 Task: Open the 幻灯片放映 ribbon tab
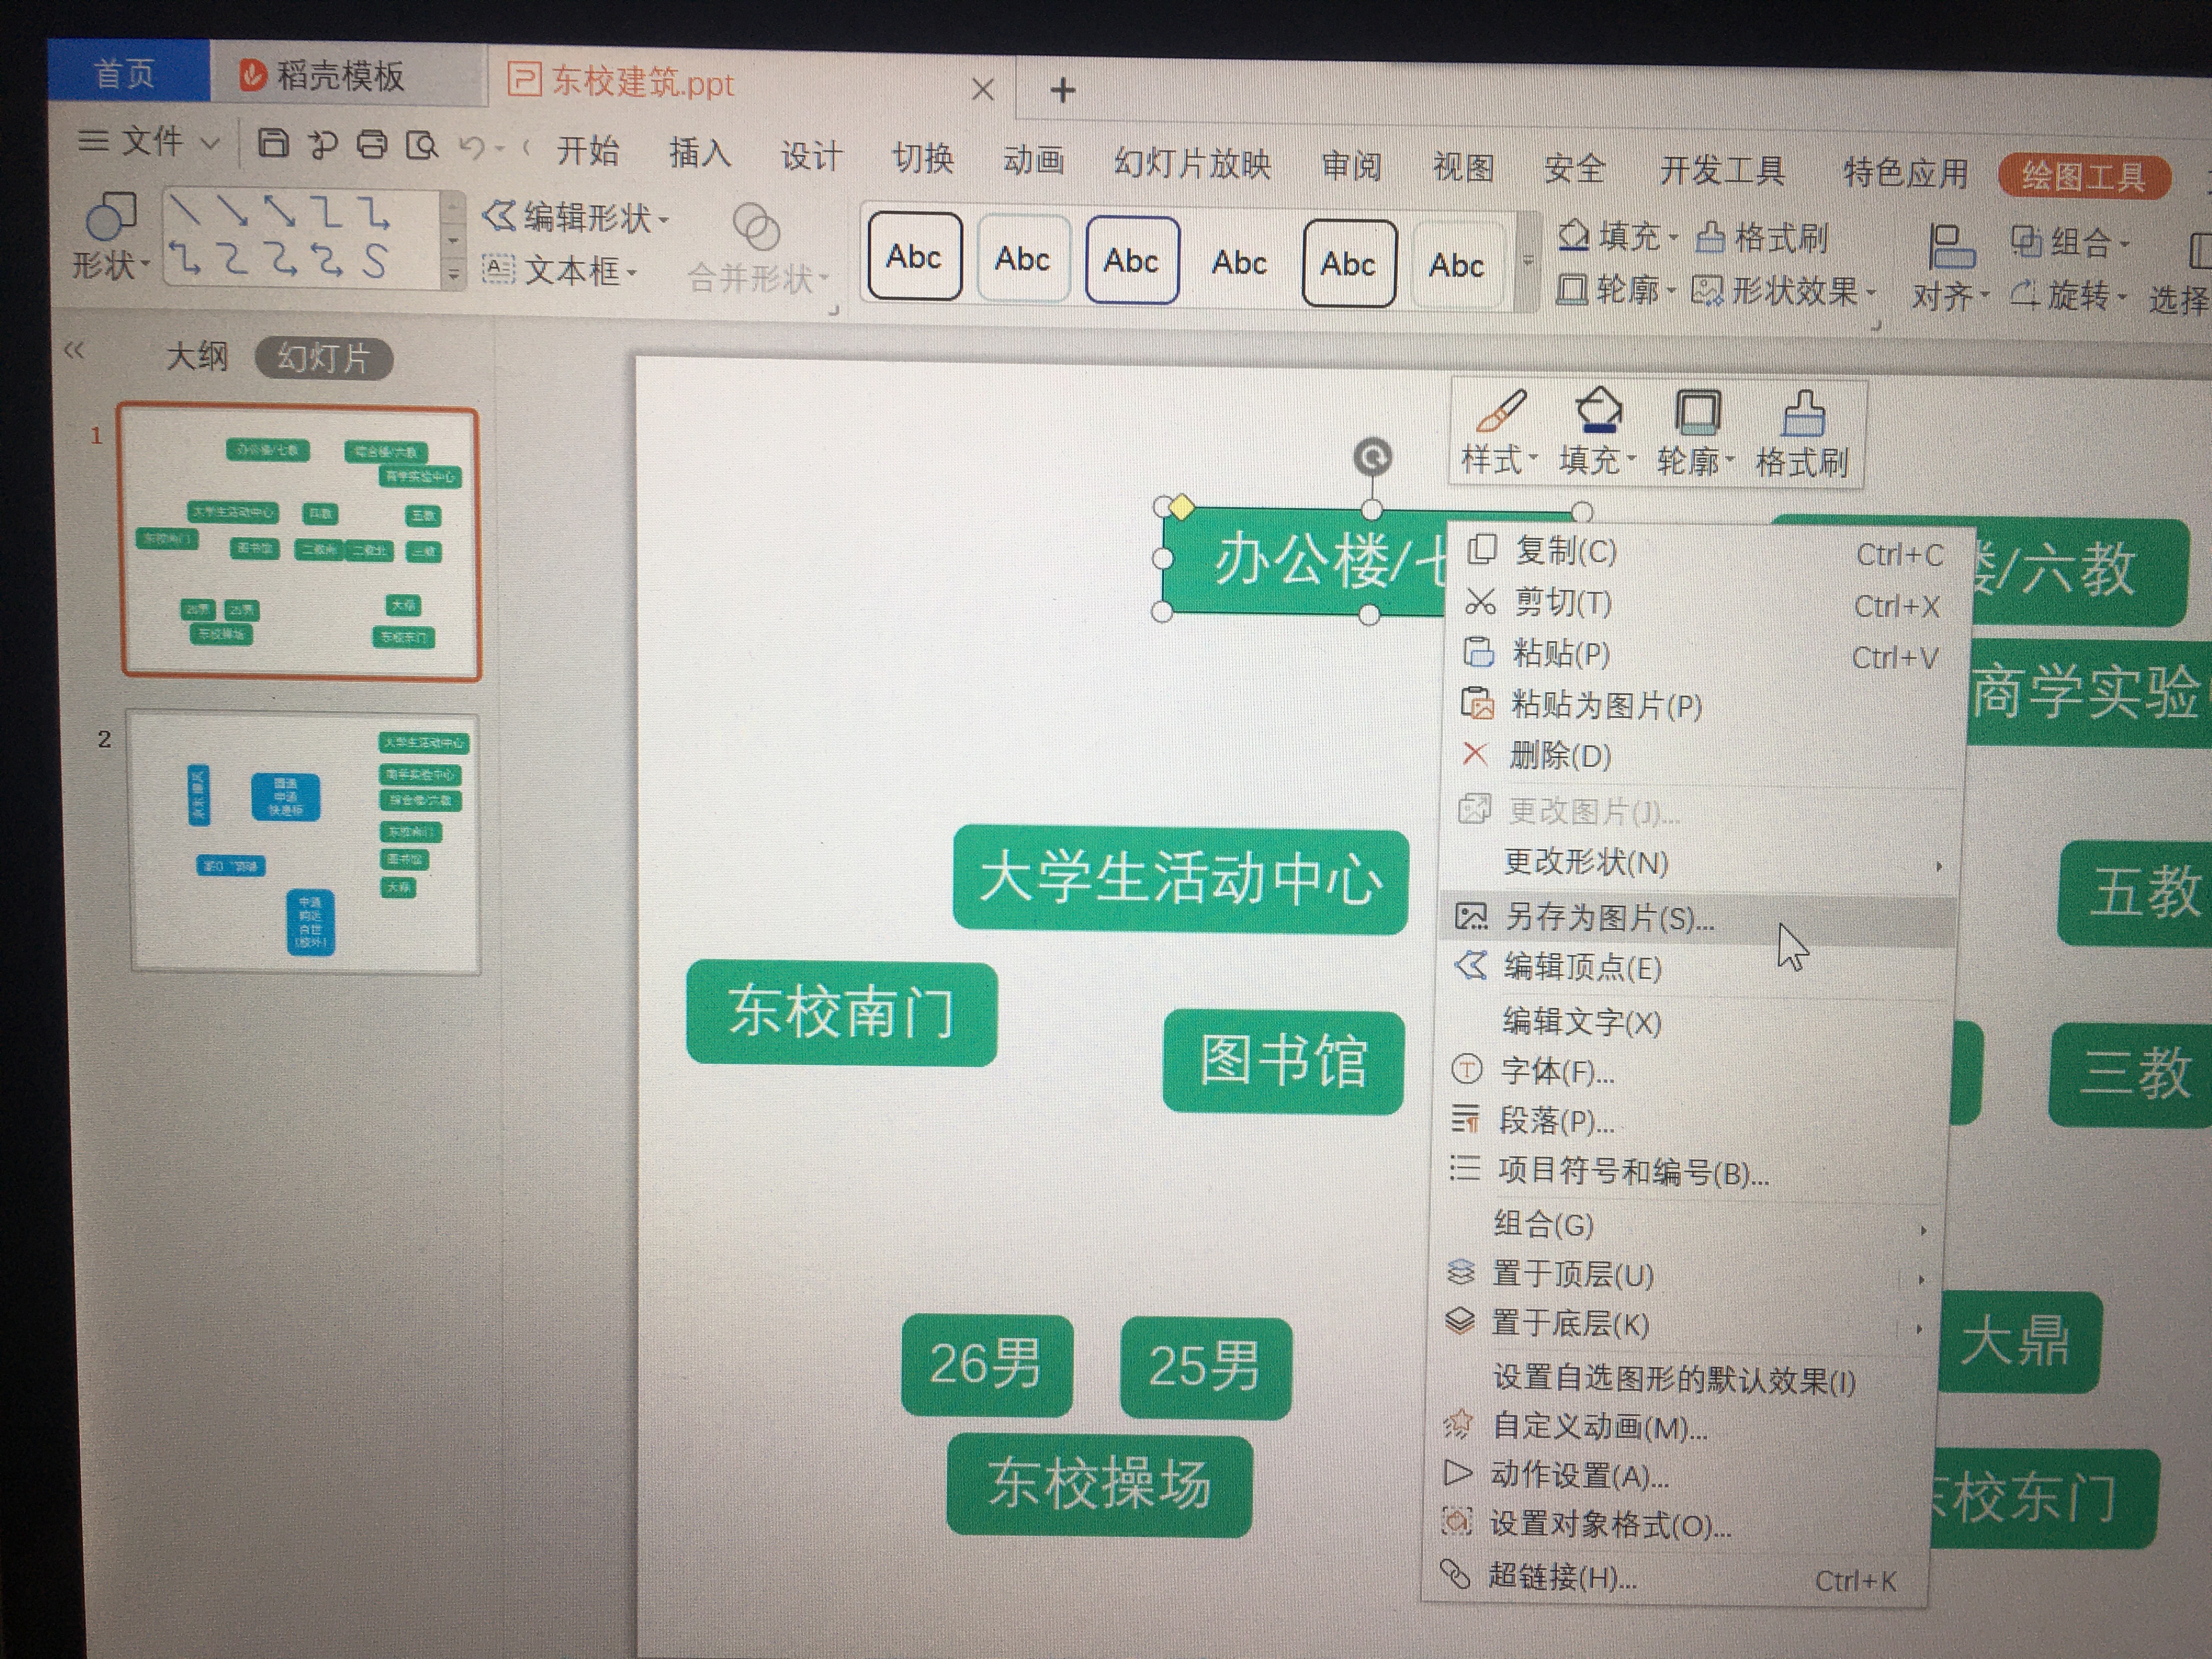click(x=1192, y=163)
